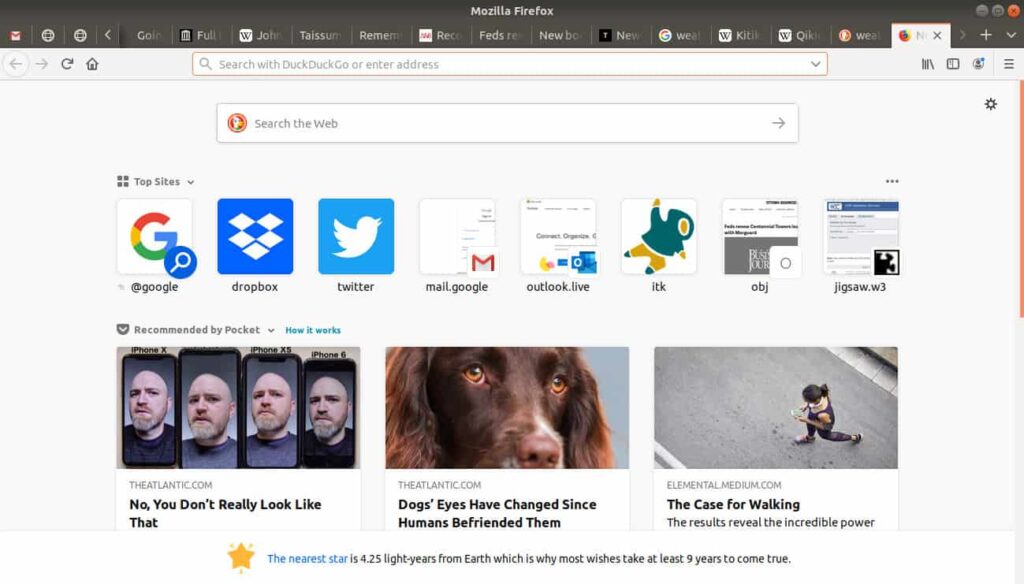
Task: Click the Top Sites grid icon
Action: point(123,182)
